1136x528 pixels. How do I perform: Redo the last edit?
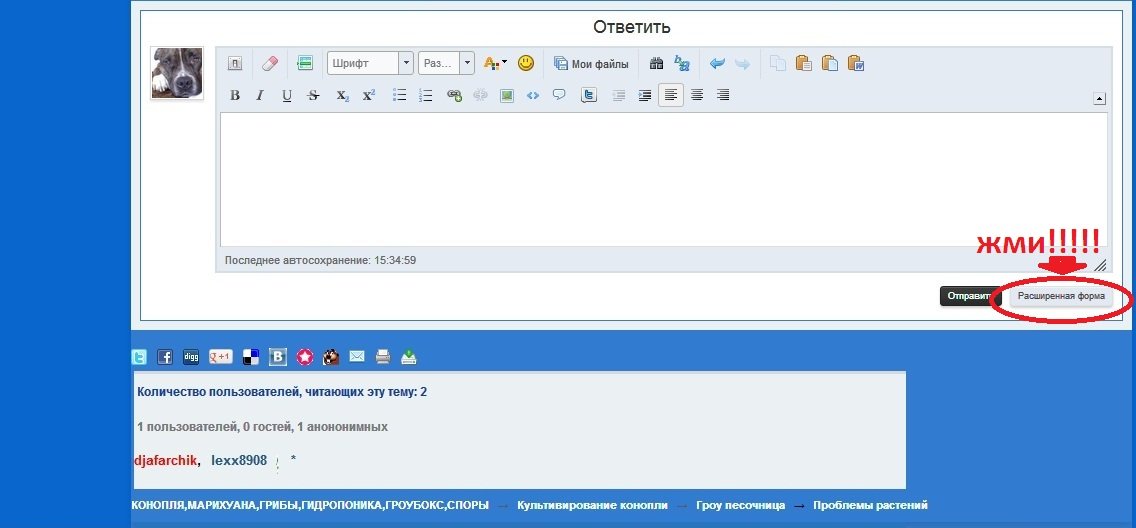pyautogui.click(x=743, y=64)
